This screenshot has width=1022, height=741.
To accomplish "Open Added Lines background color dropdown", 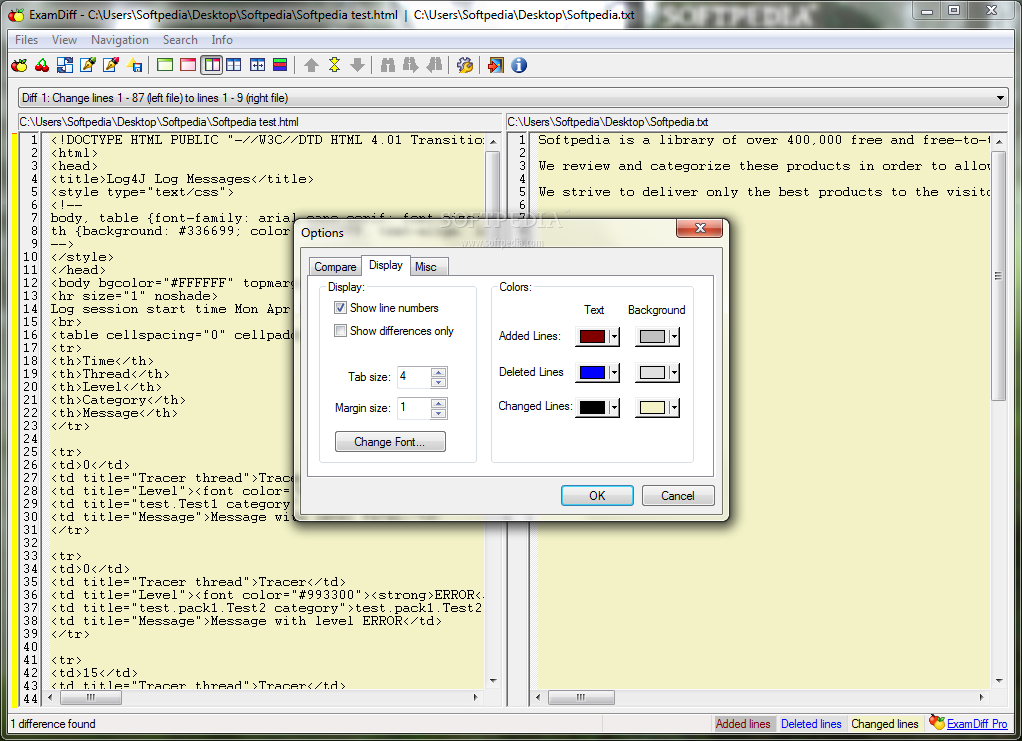I will [674, 337].
